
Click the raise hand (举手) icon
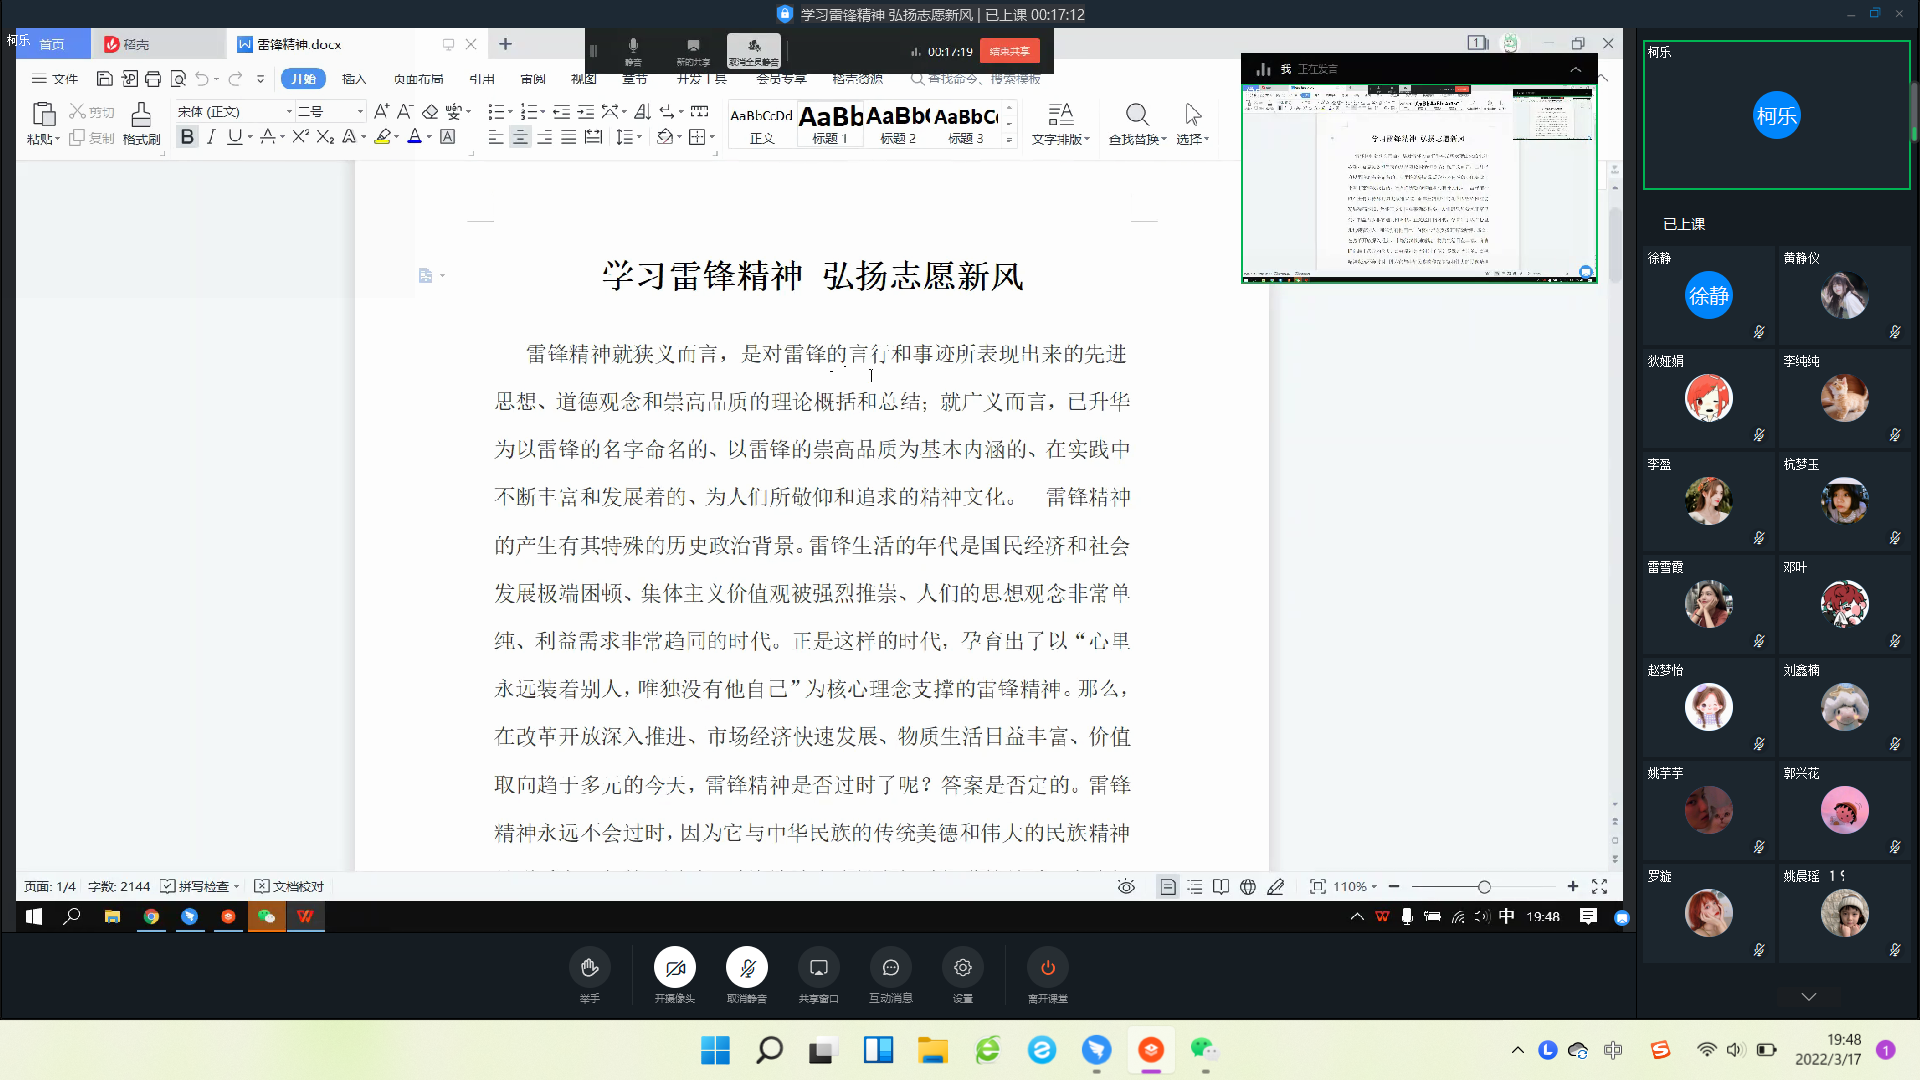coord(589,967)
